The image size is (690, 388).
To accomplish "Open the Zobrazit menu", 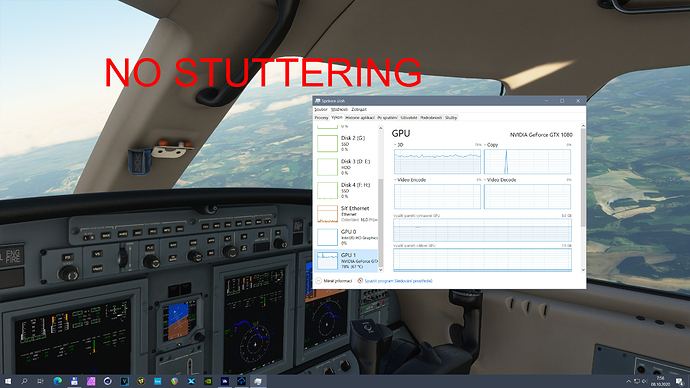I will pos(359,109).
